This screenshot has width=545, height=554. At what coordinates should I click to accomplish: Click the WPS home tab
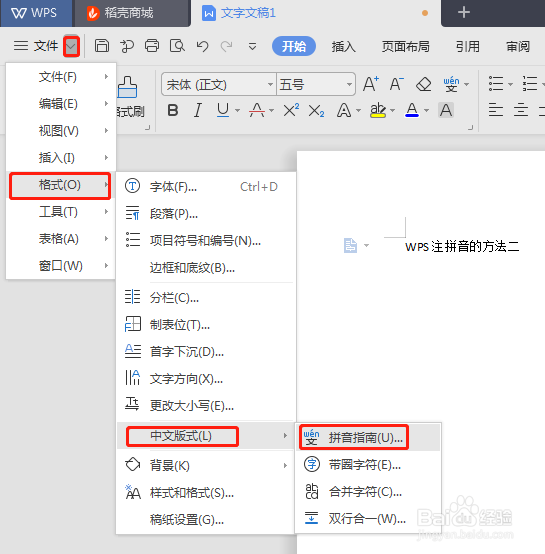tap(36, 13)
